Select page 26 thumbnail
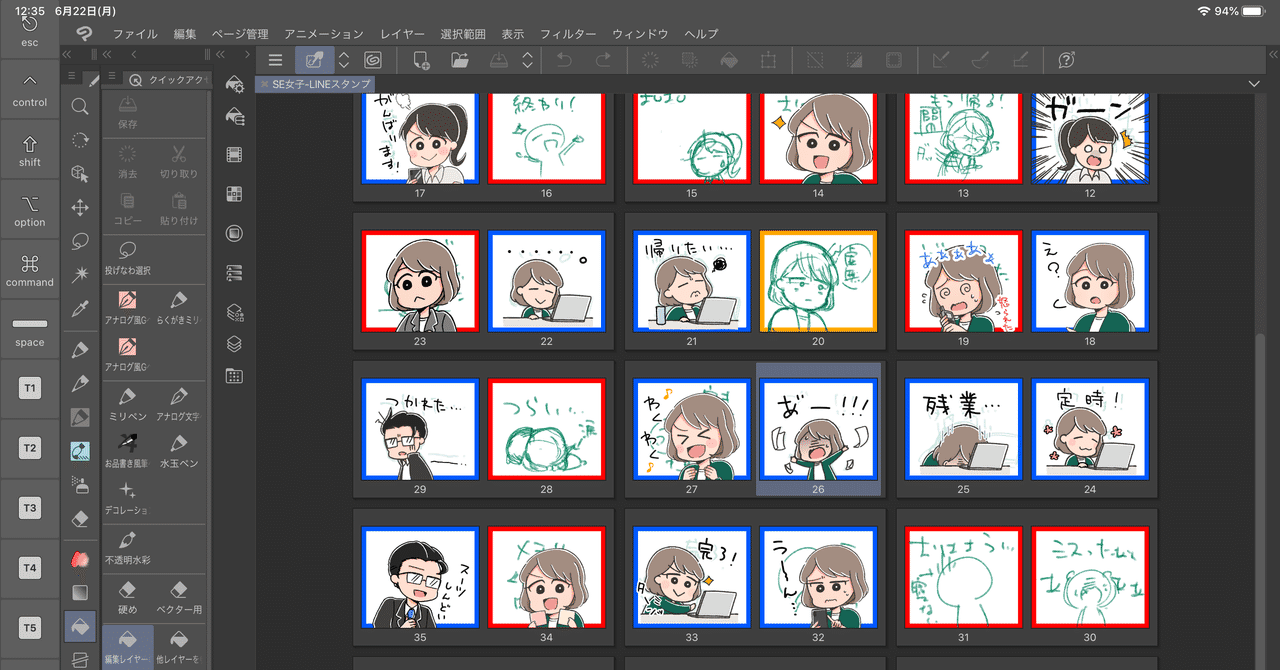The image size is (1280, 670). click(818, 430)
